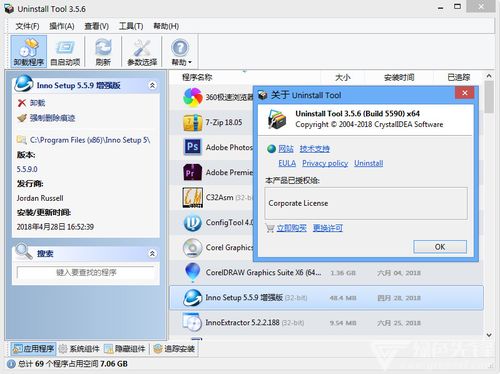Screen dimensions: 500x374
Task: Open the 查看(V) menu
Action: point(97,26)
